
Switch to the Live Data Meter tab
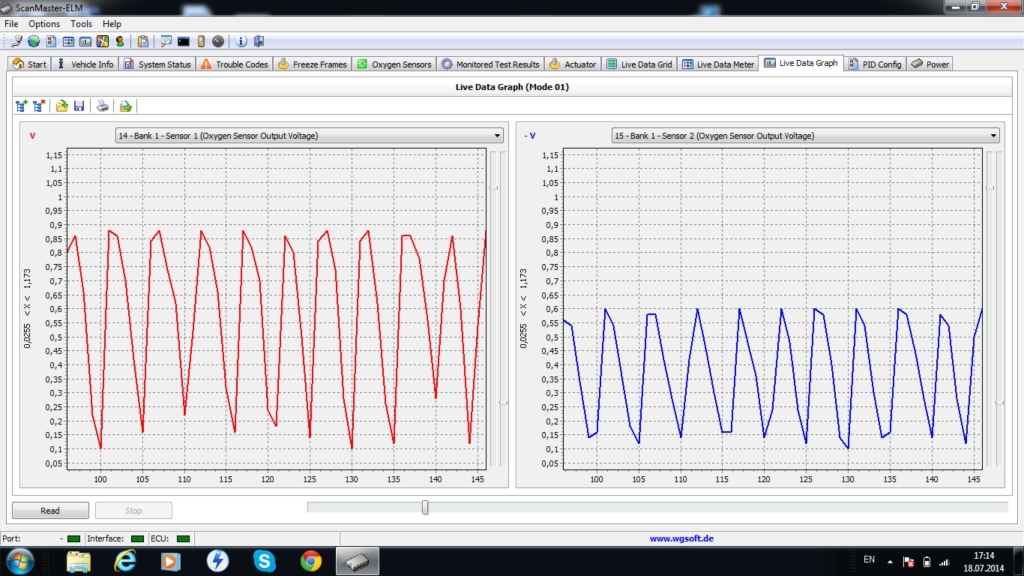point(718,64)
